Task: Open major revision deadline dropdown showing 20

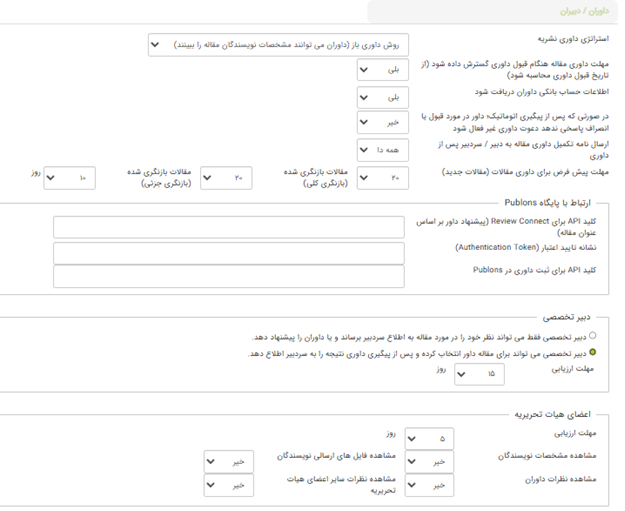Action: coord(226,178)
